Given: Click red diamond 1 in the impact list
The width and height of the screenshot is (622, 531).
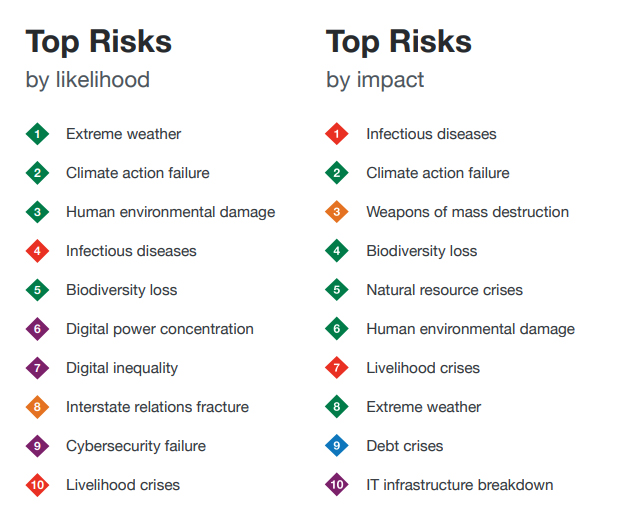Looking at the screenshot, I should tap(337, 134).
